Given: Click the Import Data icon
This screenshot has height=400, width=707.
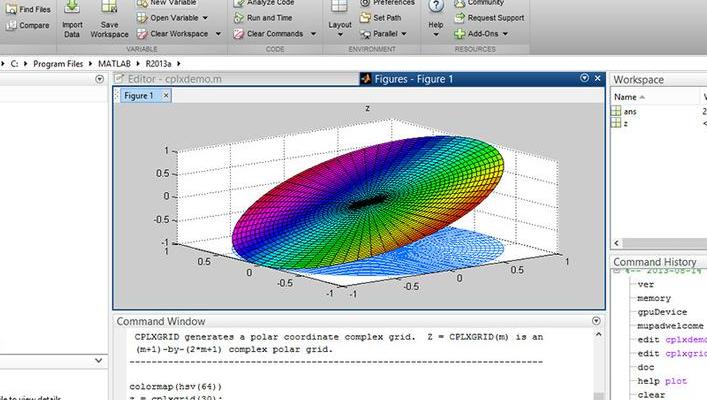Looking at the screenshot, I should click(x=72, y=7).
